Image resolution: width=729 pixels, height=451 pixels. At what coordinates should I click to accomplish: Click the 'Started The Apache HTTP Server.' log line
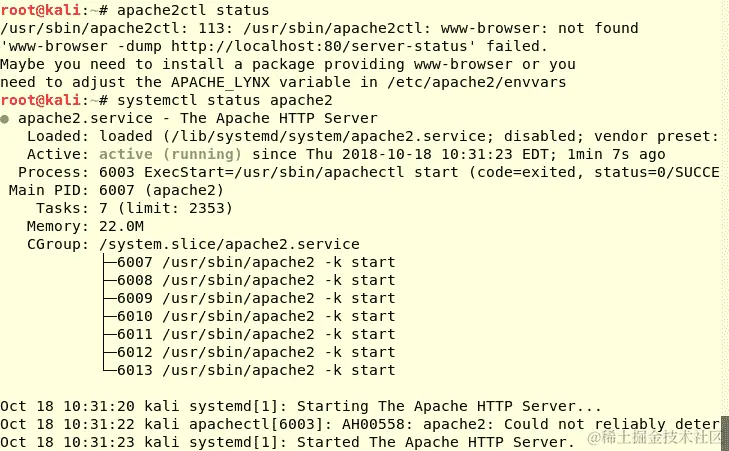pyautogui.click(x=287, y=443)
